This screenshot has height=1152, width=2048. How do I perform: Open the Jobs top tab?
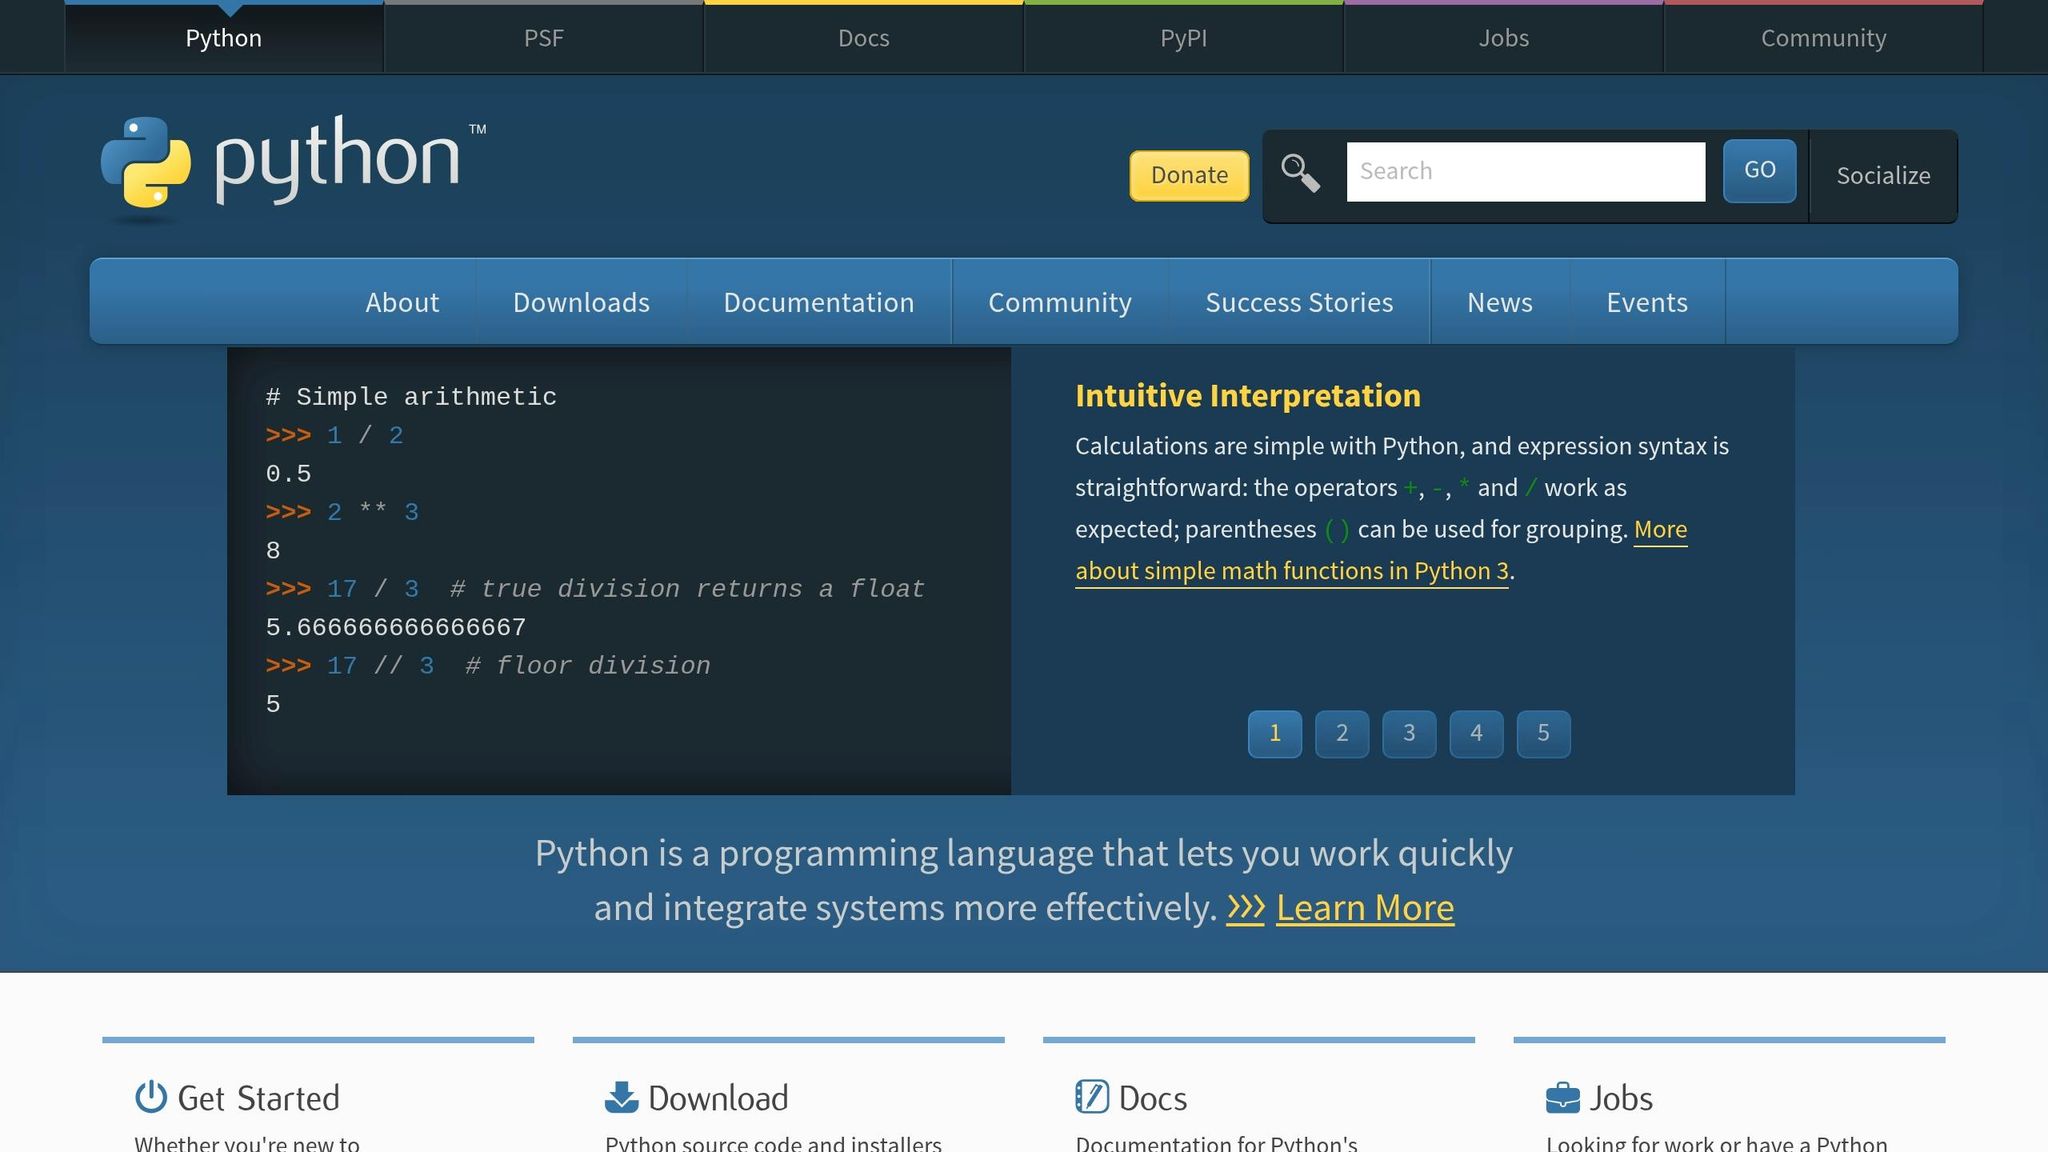click(x=1504, y=38)
